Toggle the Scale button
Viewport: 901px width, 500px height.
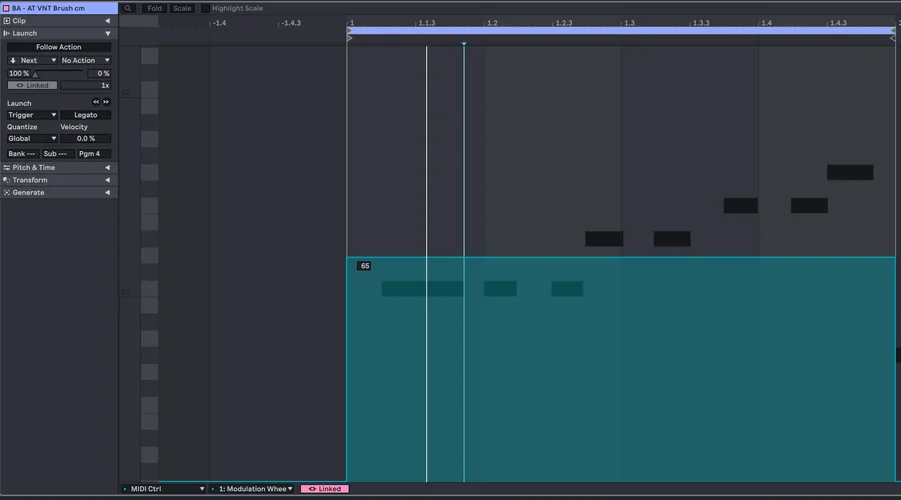[x=182, y=8]
